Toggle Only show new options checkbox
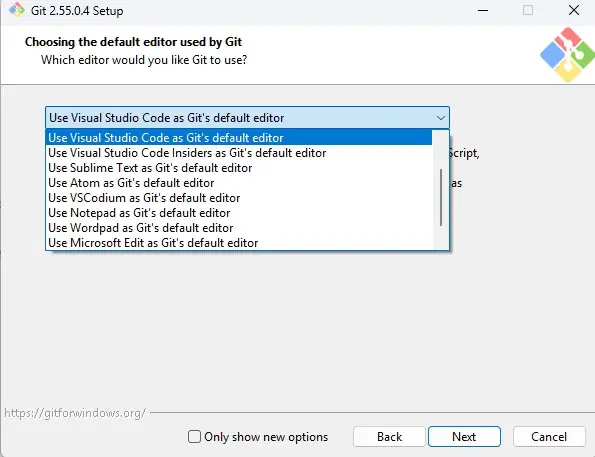Screen dimensions: 595x457 [194, 437]
